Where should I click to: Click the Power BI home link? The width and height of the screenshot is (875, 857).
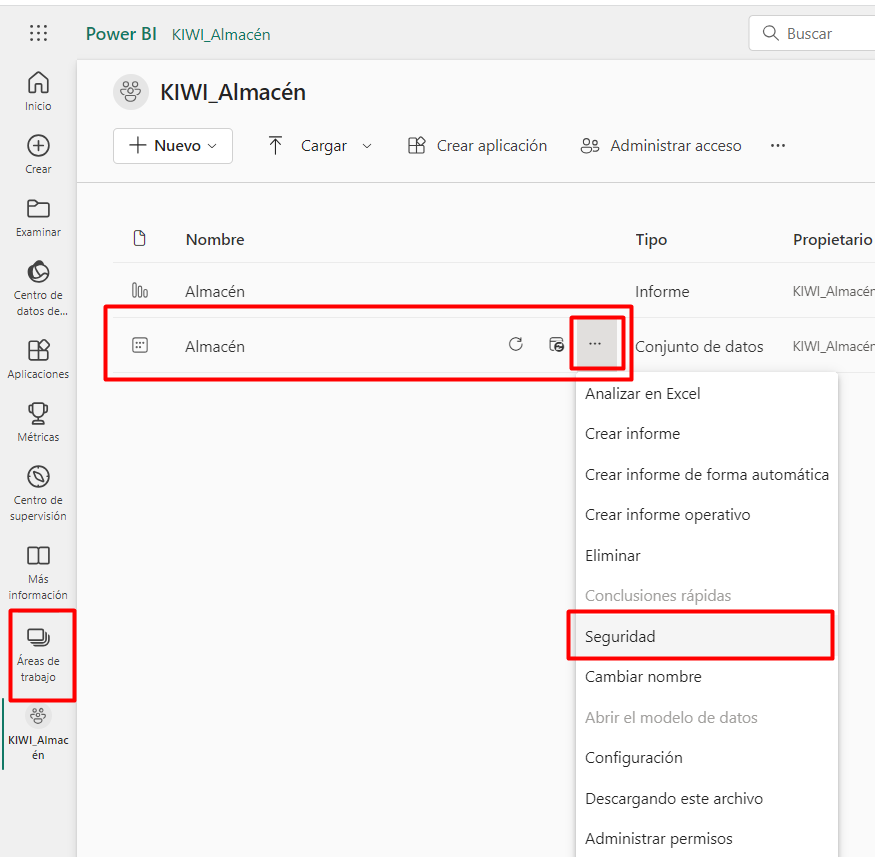pos(121,34)
